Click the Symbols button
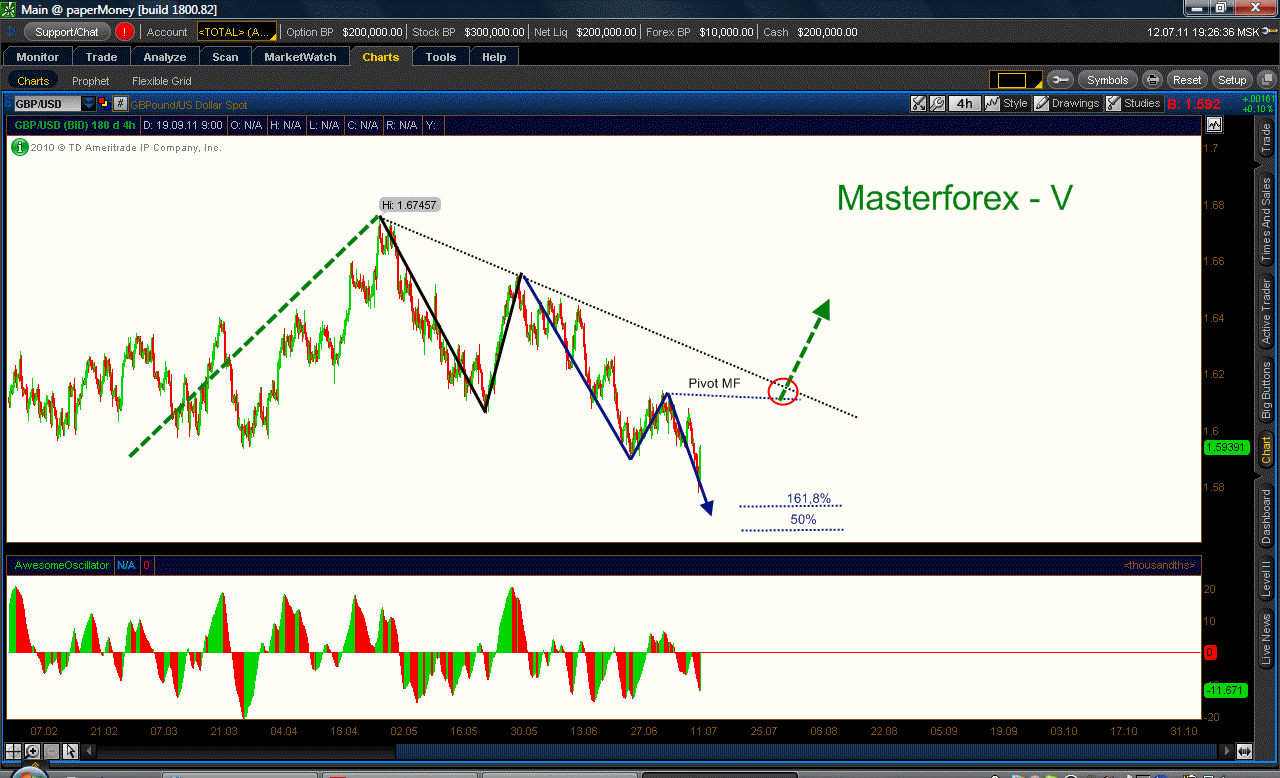1280x778 pixels. [x=1107, y=80]
